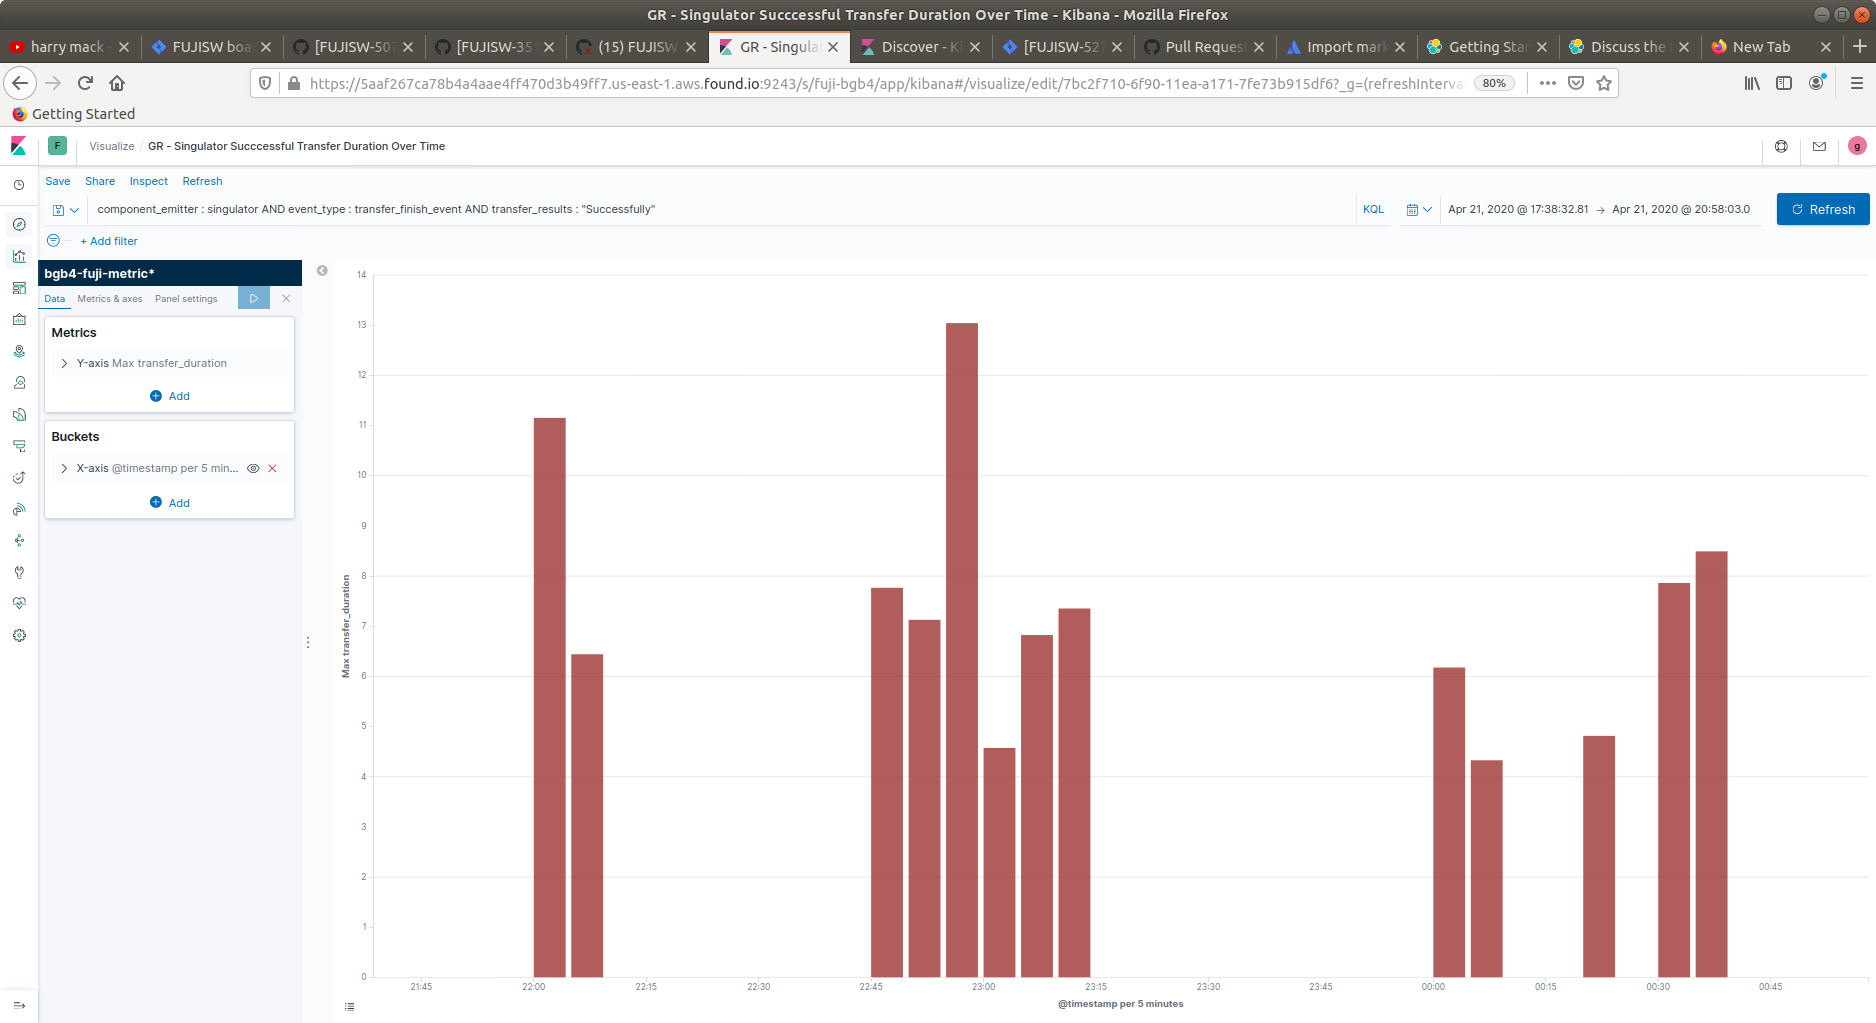
Task: Open the Visualize chart icon in sidebar
Action: [x=19, y=256]
